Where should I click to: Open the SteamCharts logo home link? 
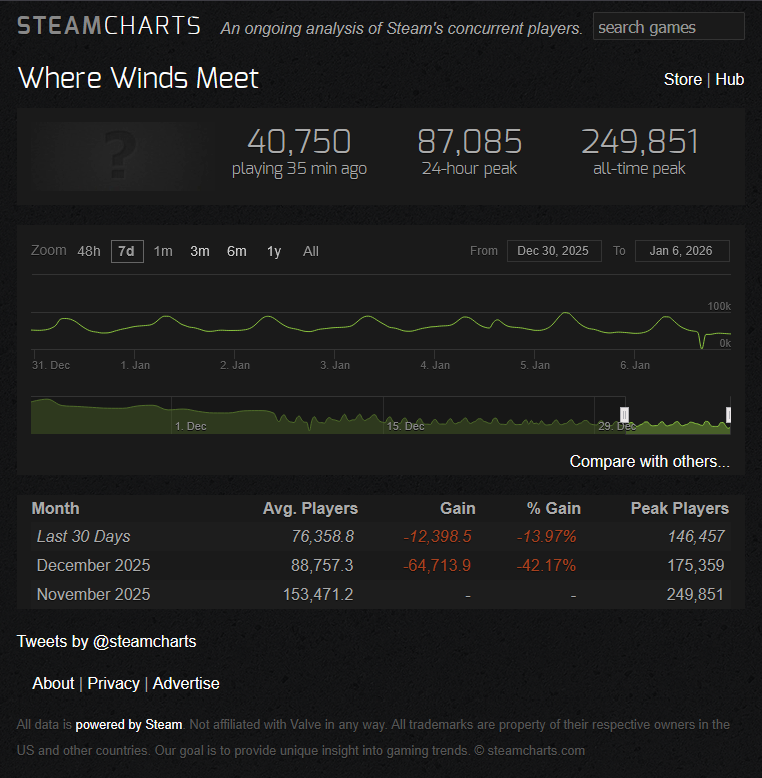pyautogui.click(x=109, y=26)
